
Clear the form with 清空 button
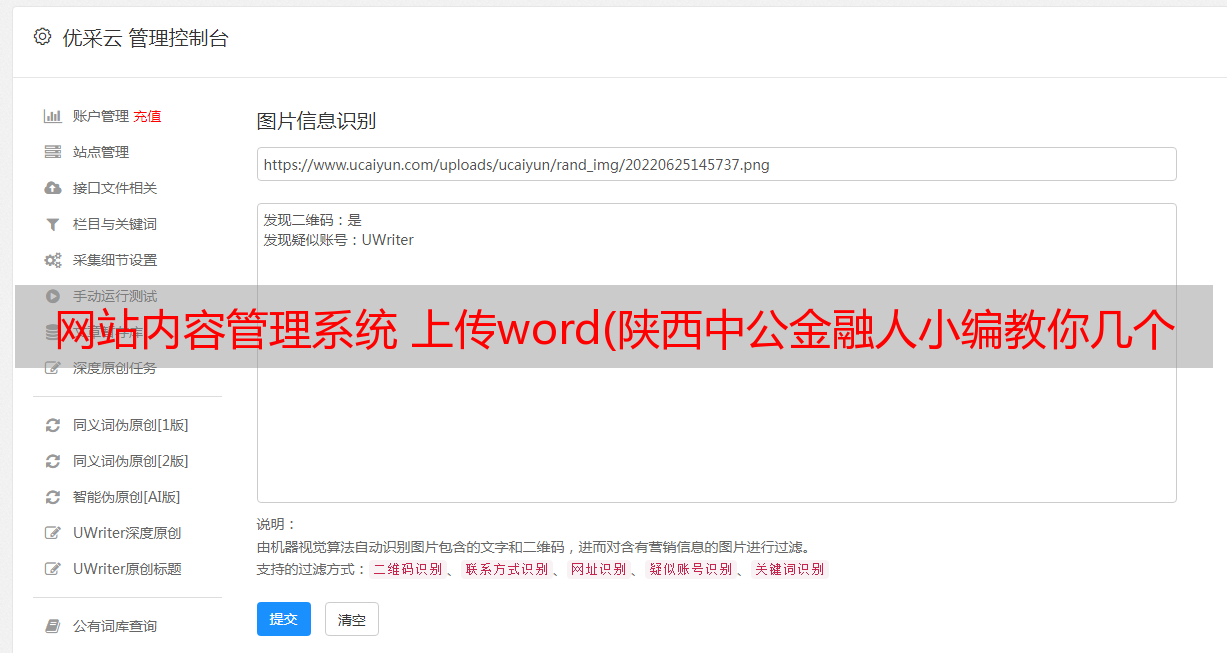352,619
